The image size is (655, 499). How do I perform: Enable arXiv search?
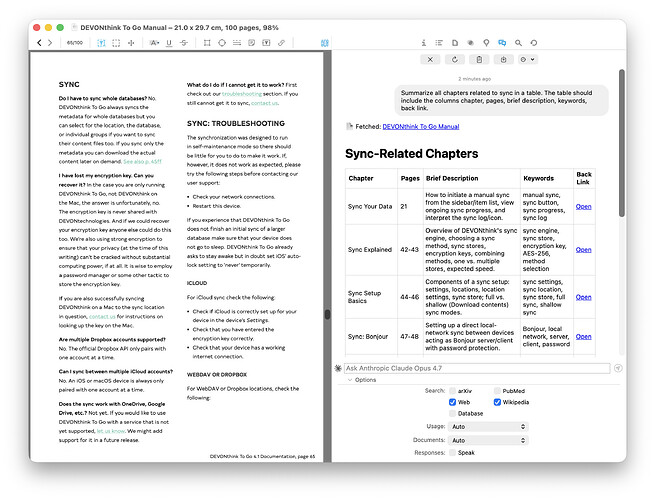tap(452, 391)
